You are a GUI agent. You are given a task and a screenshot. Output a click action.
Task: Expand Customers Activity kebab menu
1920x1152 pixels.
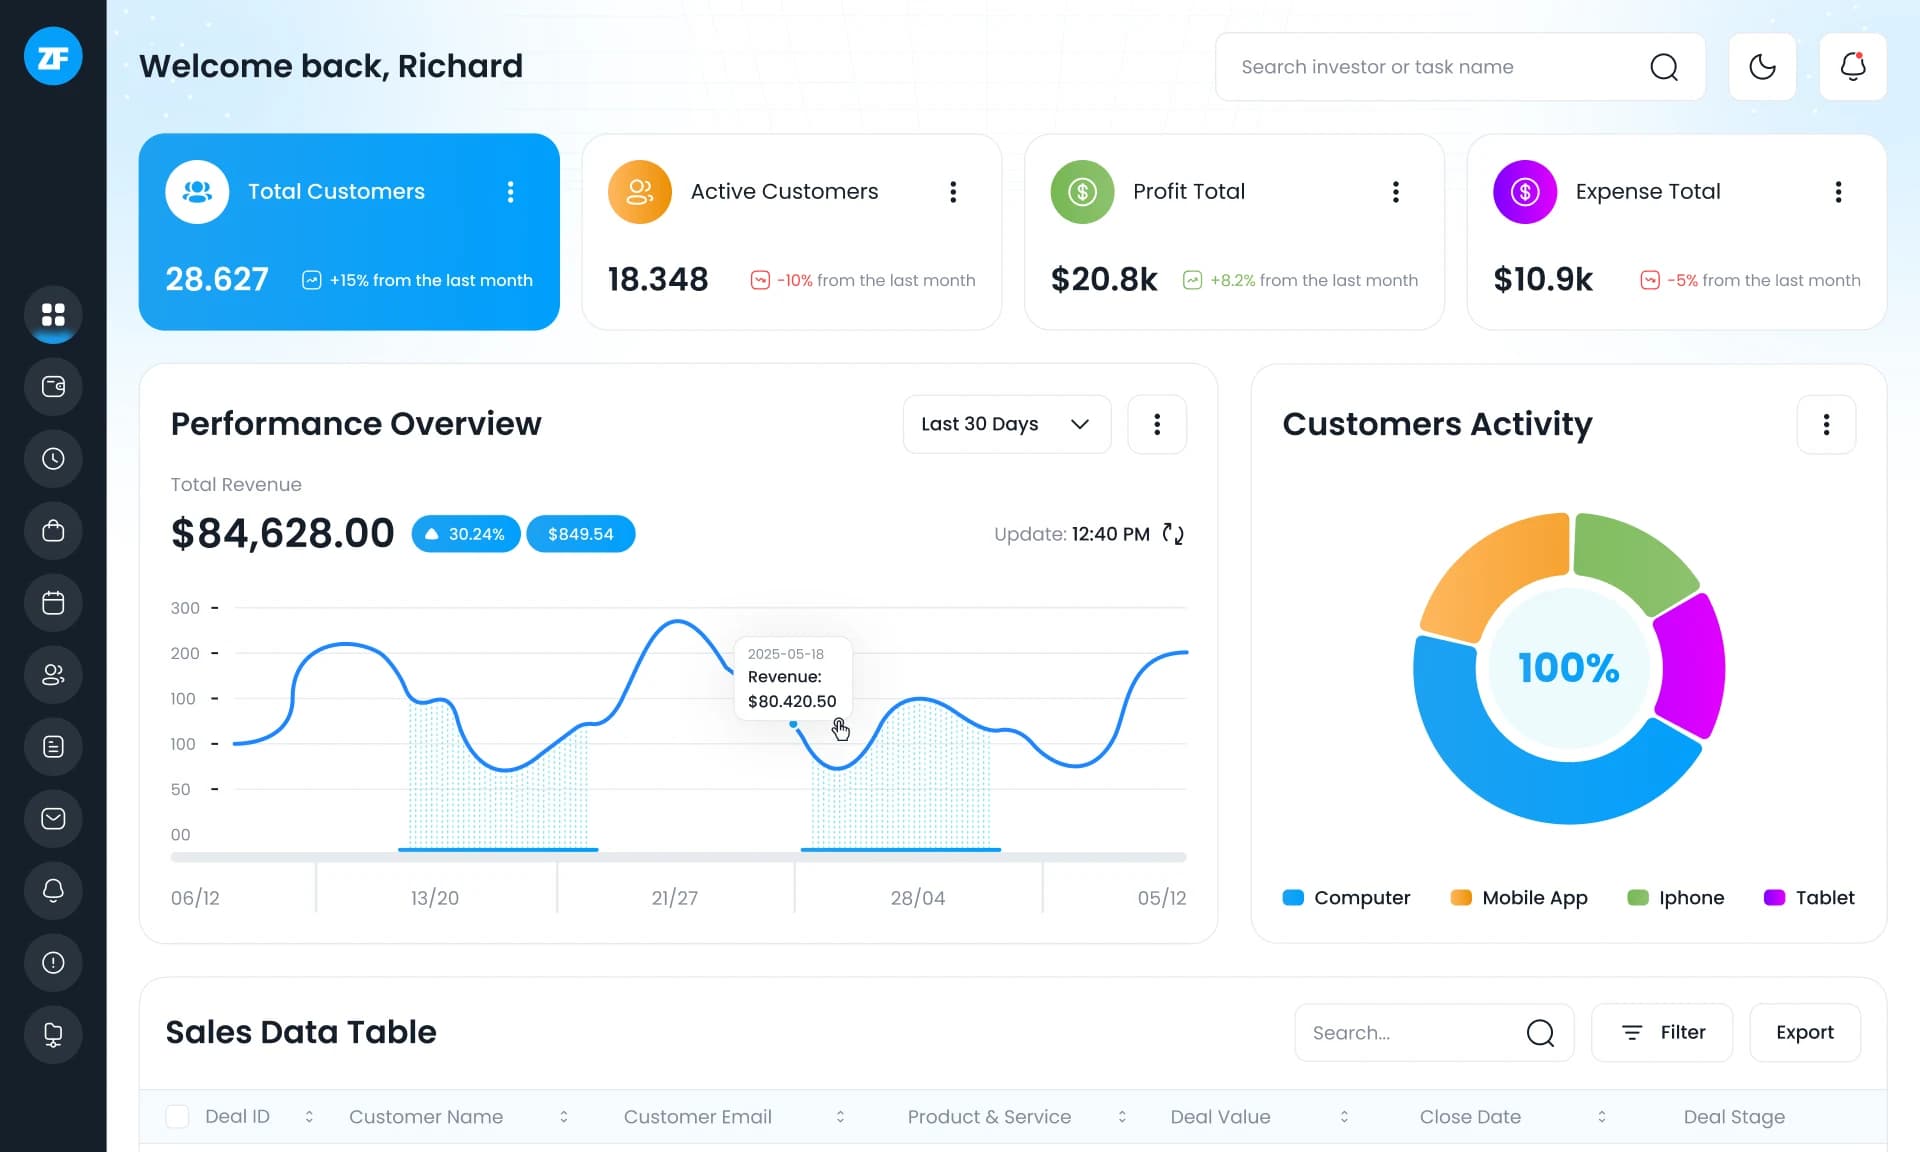pyautogui.click(x=1827, y=424)
